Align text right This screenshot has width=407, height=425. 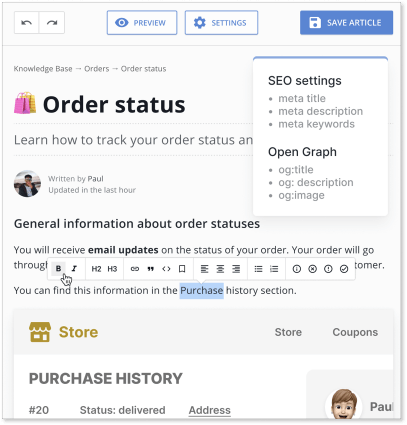pos(236,269)
